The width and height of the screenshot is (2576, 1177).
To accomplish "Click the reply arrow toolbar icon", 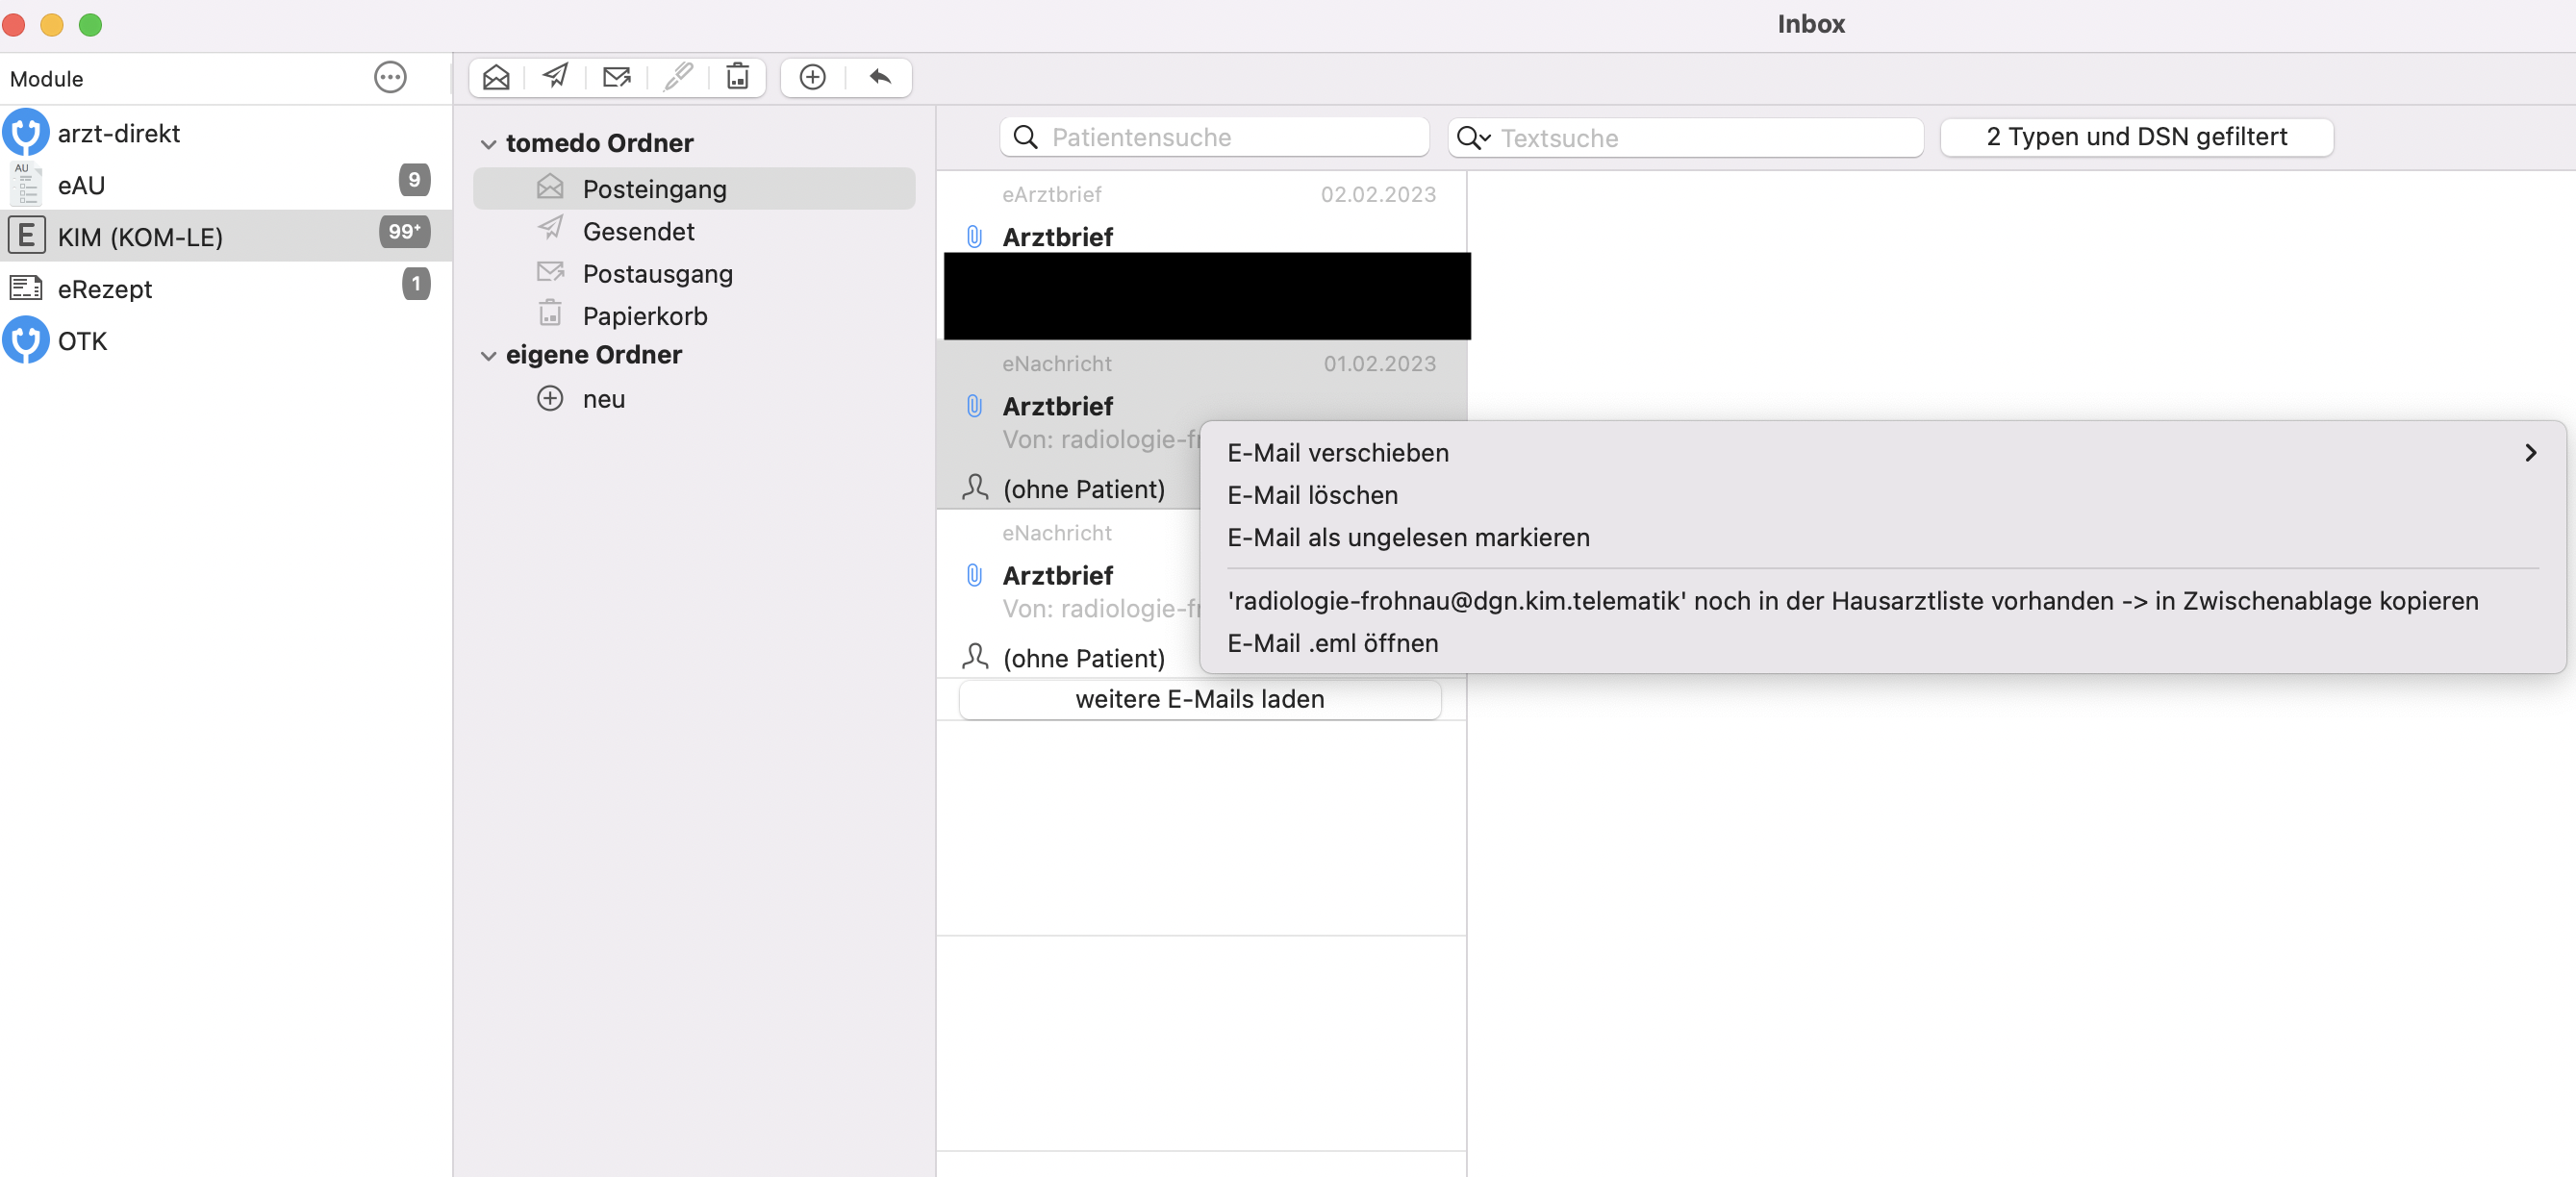I will pos(880,77).
